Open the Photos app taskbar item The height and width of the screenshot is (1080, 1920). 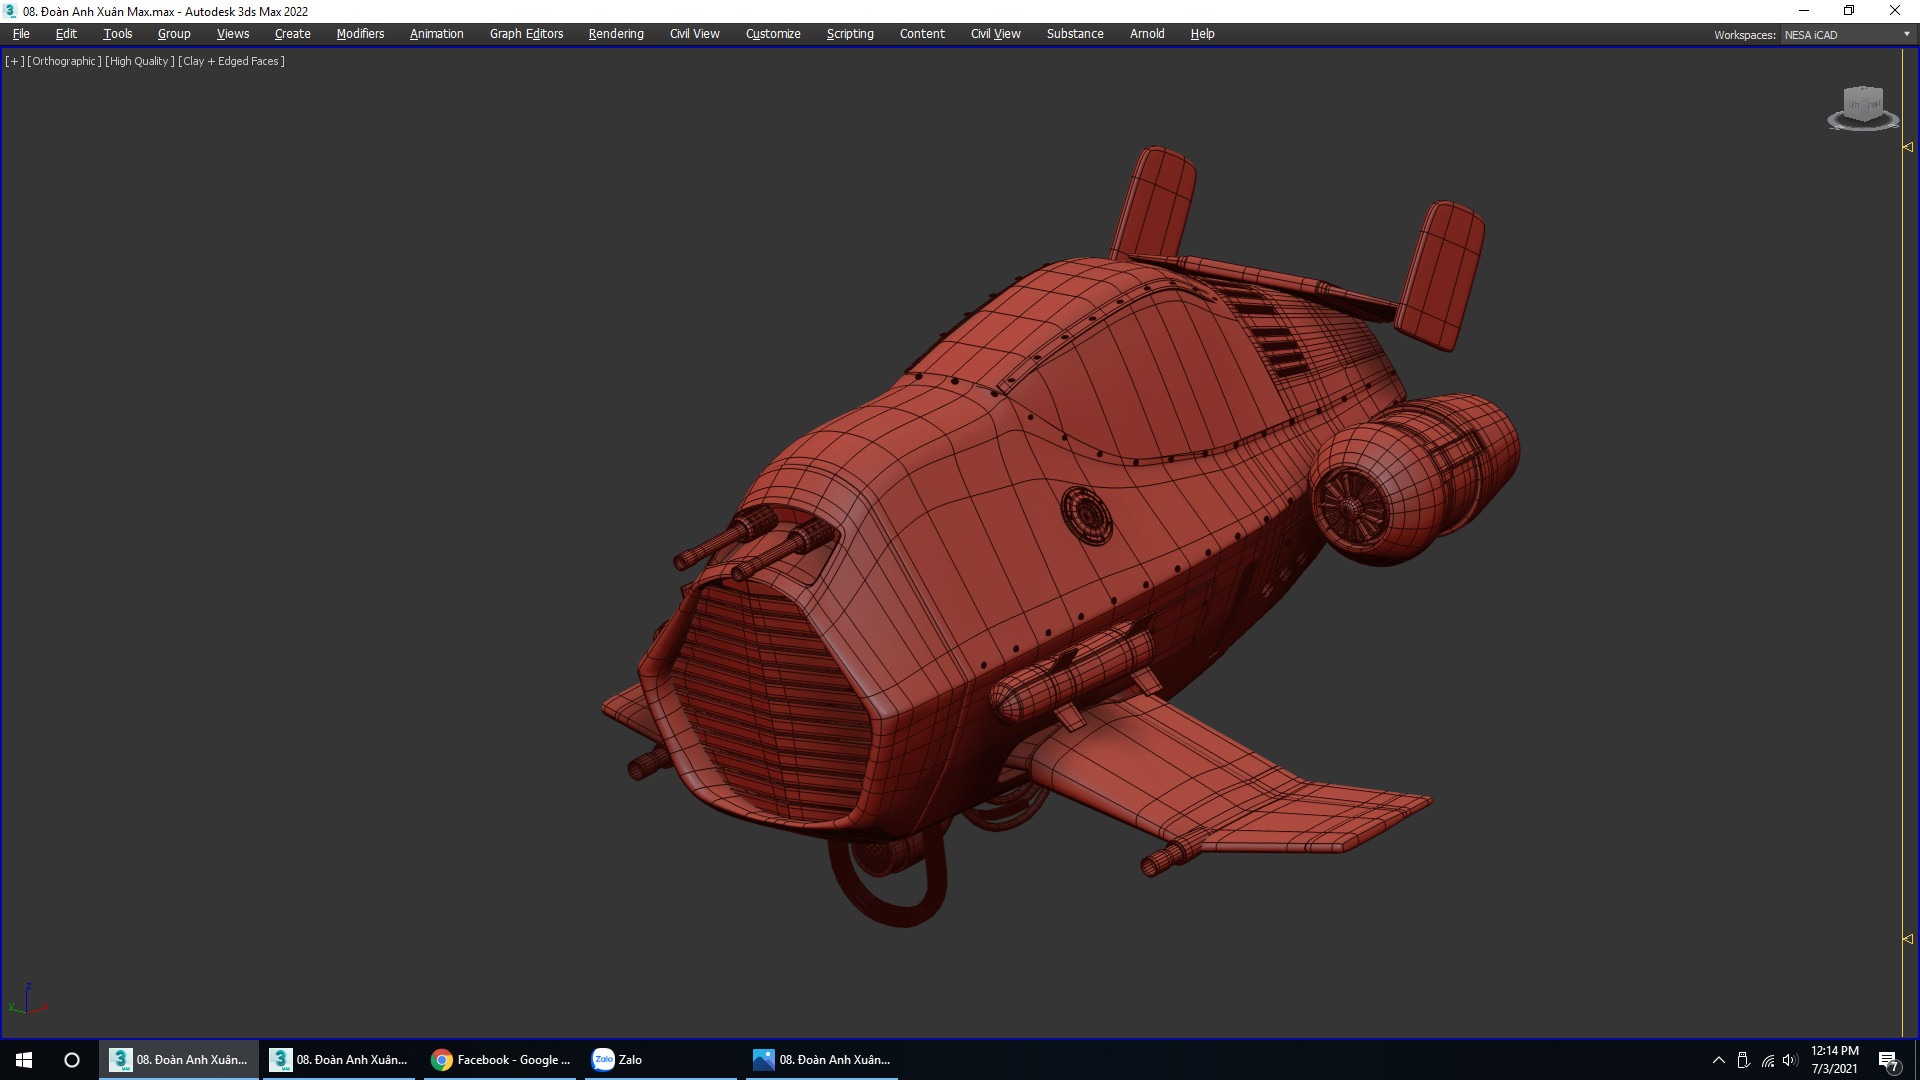point(822,1060)
